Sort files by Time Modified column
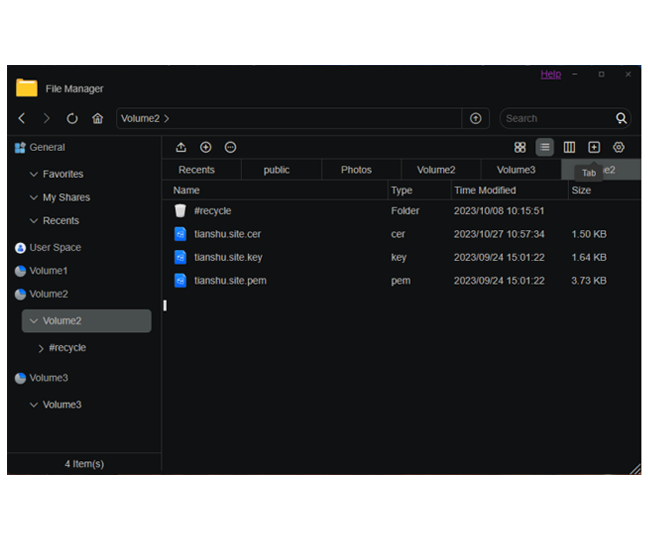This screenshot has height=550, width=648. [x=485, y=190]
